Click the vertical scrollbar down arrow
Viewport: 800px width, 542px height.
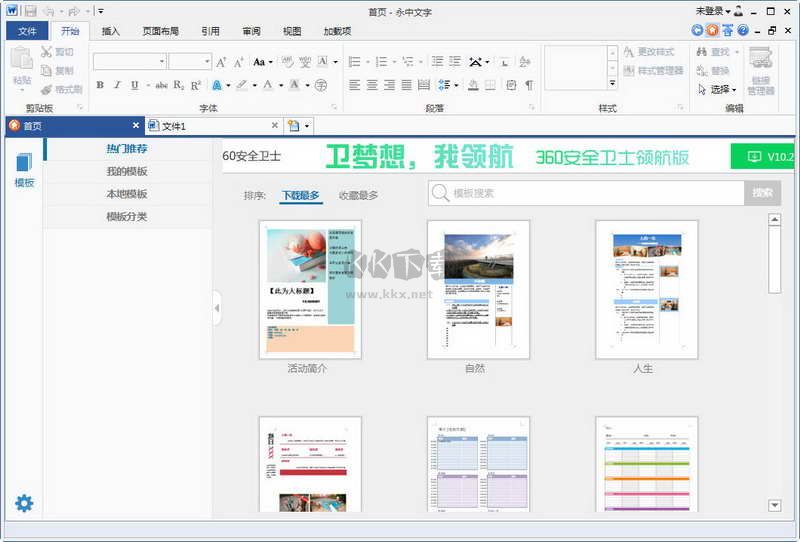tap(774, 506)
